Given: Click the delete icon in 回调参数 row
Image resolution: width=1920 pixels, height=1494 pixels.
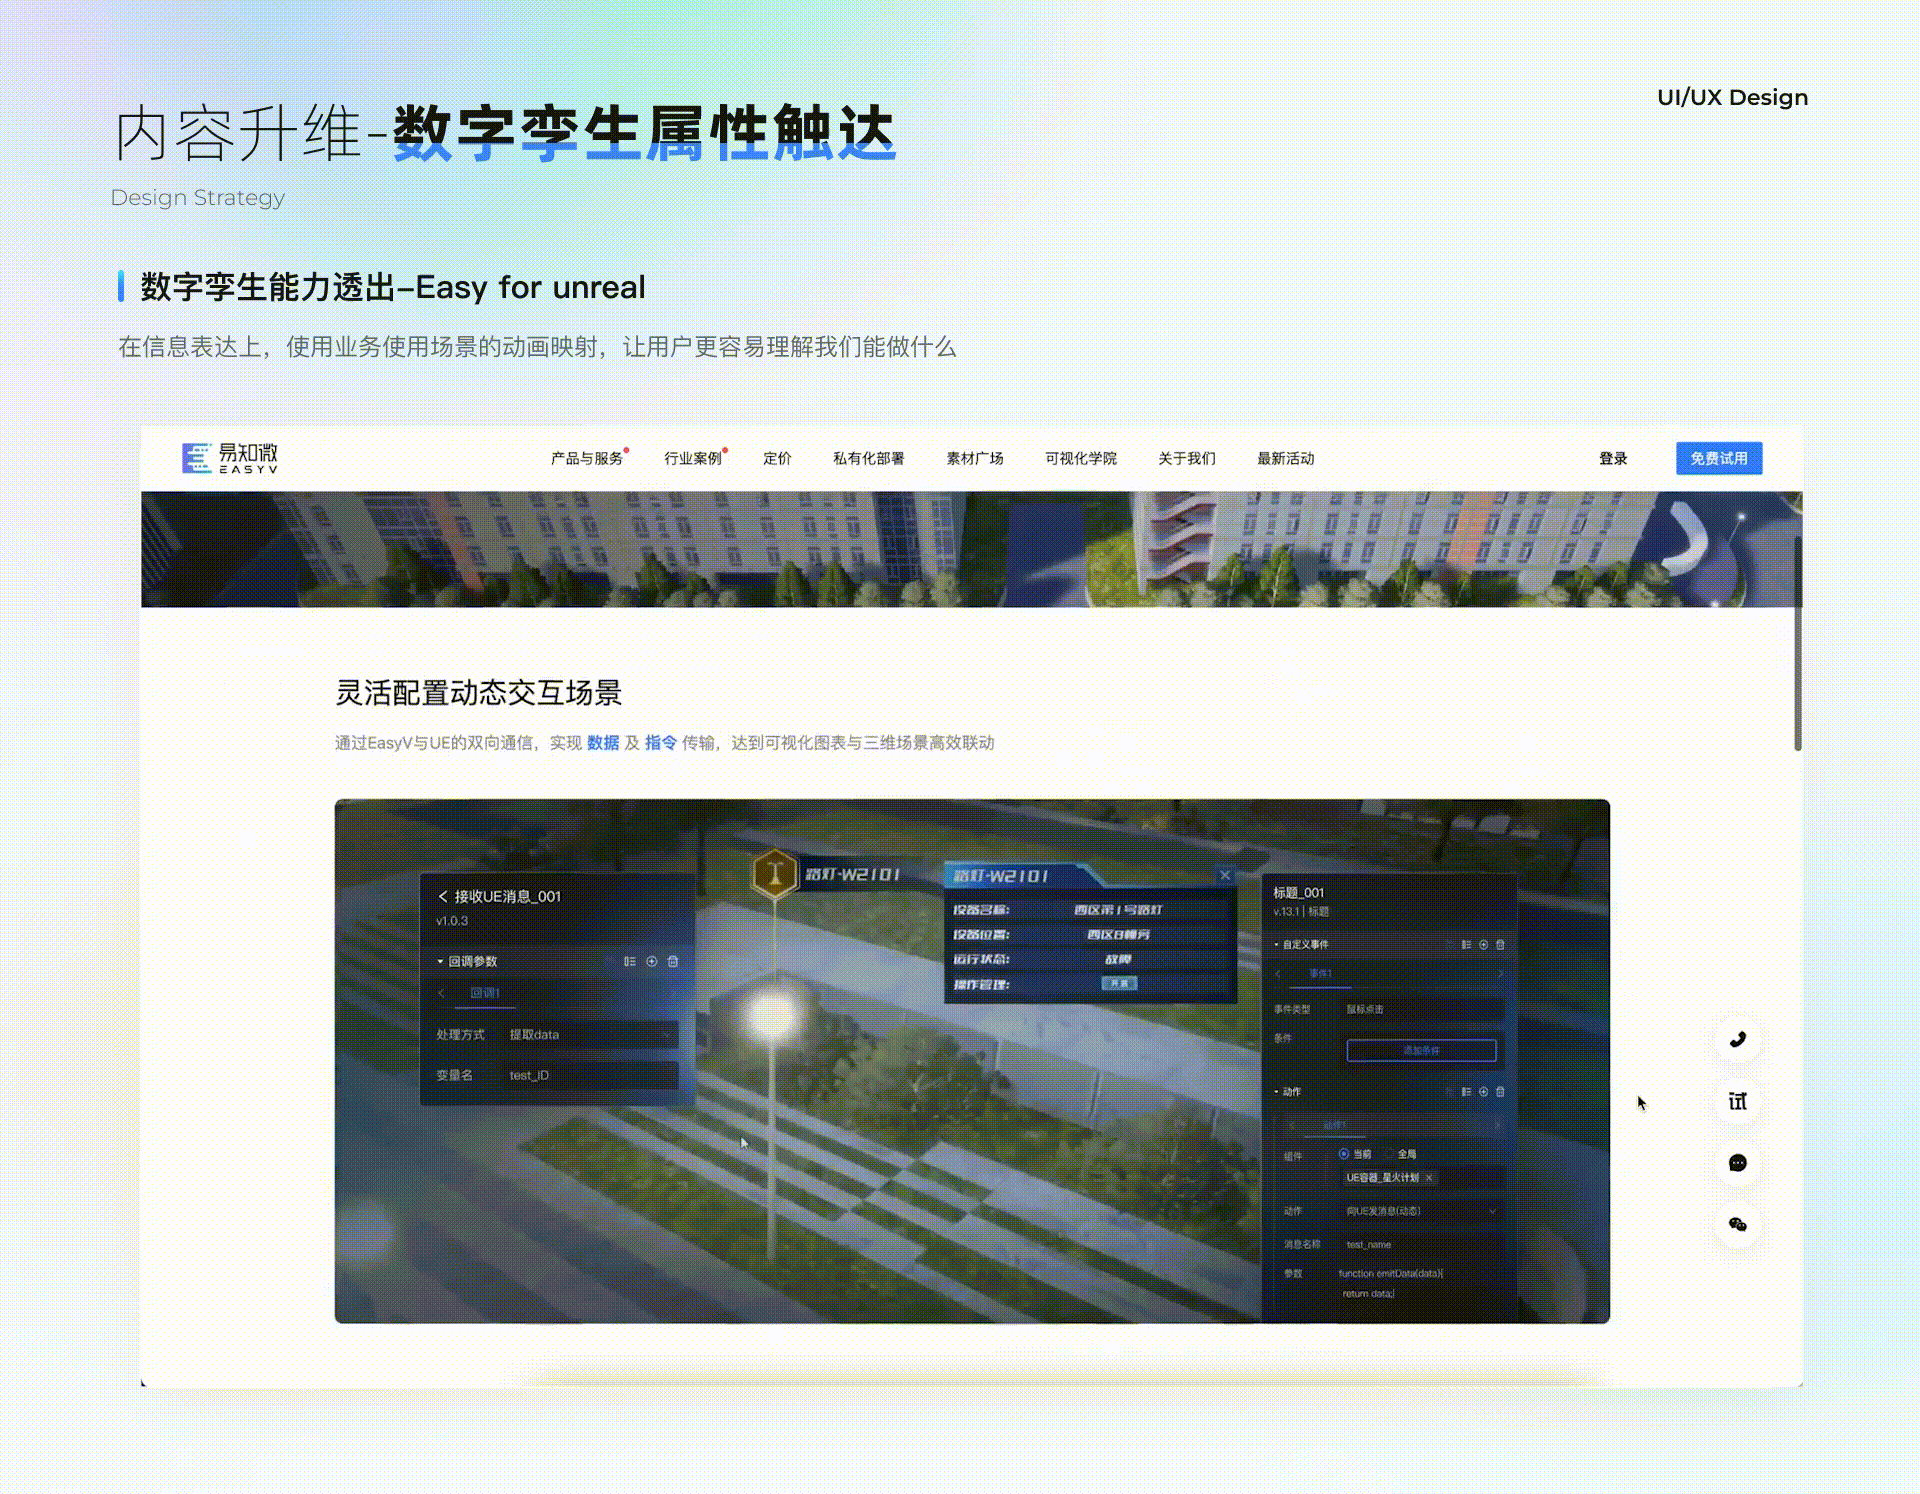Looking at the screenshot, I should 673,961.
